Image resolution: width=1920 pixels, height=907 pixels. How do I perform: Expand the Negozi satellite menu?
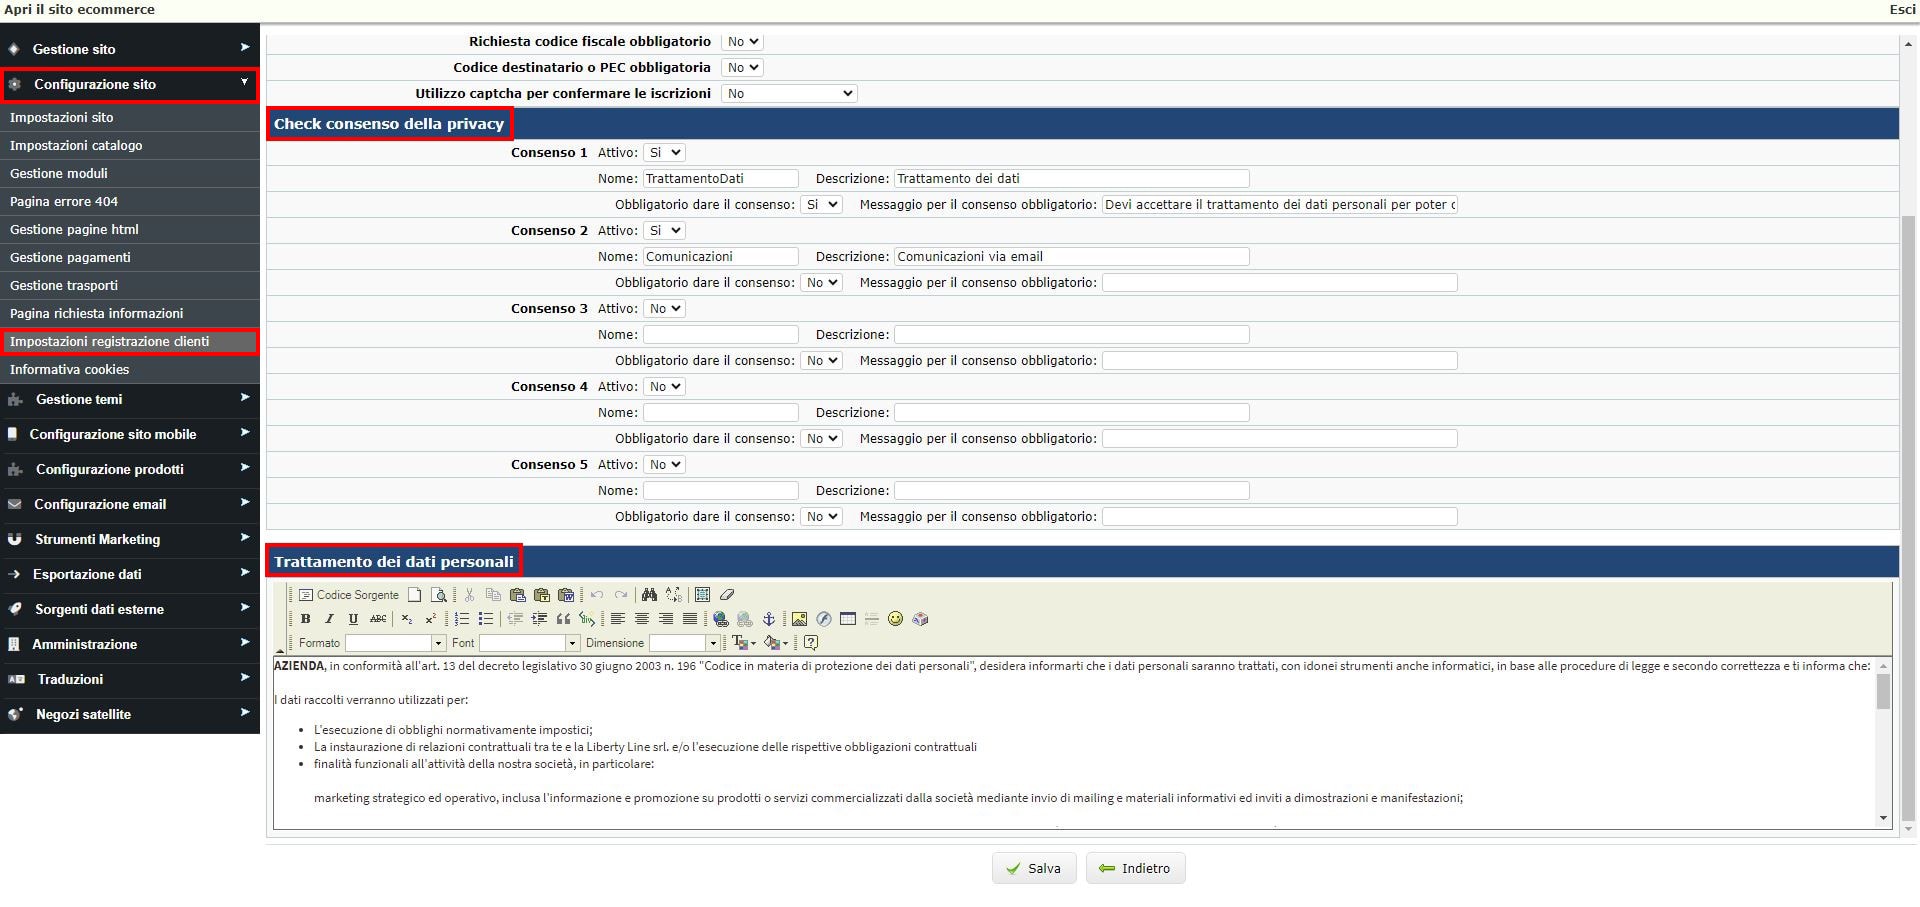coord(130,714)
